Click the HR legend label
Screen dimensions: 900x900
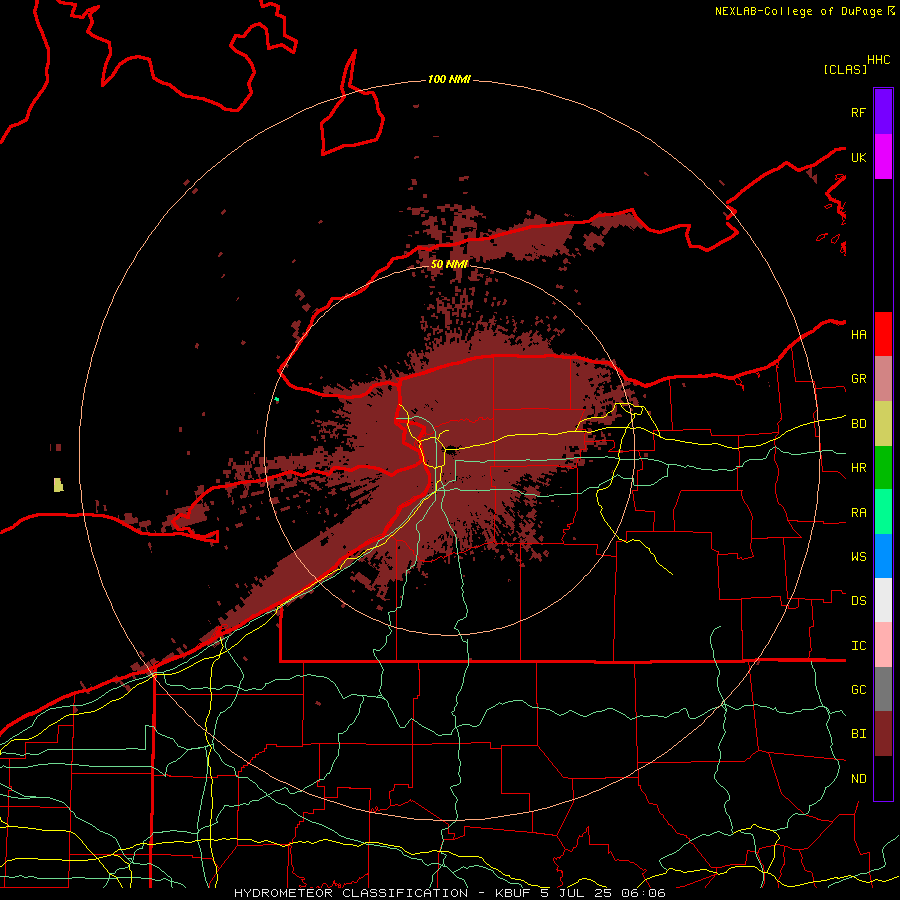tap(859, 468)
